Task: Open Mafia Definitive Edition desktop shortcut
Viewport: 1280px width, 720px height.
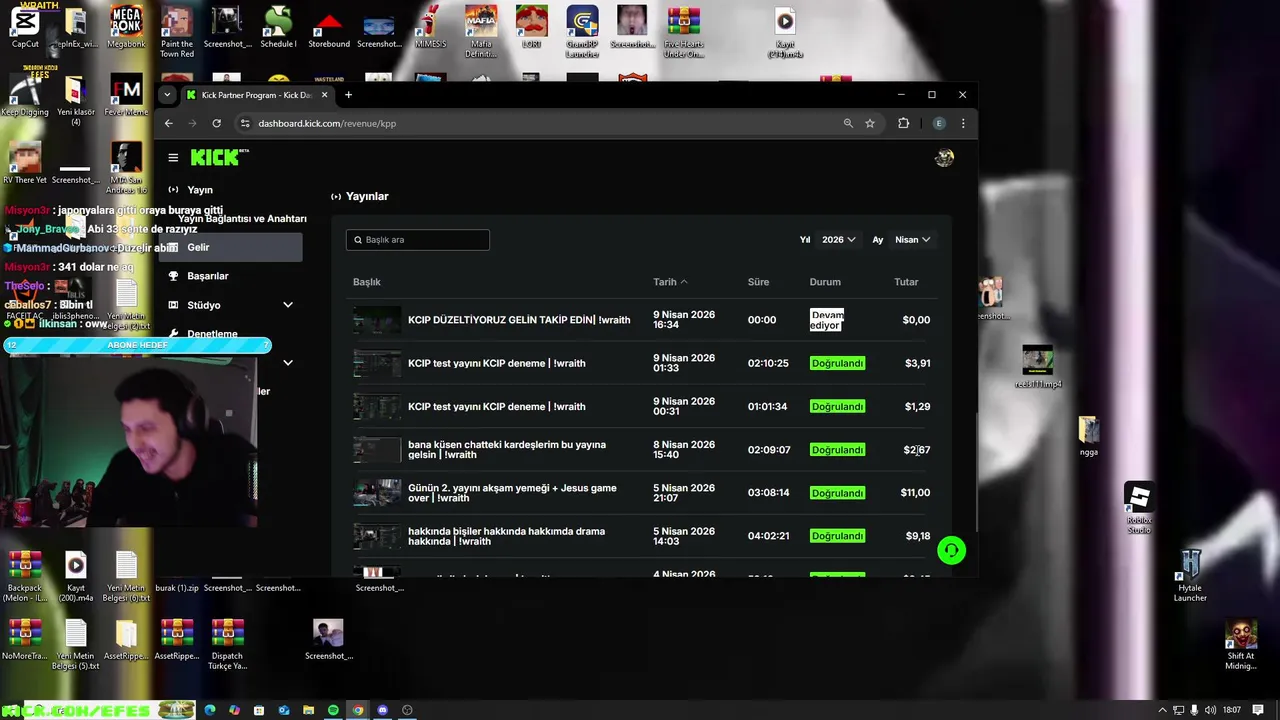Action: coord(481,32)
